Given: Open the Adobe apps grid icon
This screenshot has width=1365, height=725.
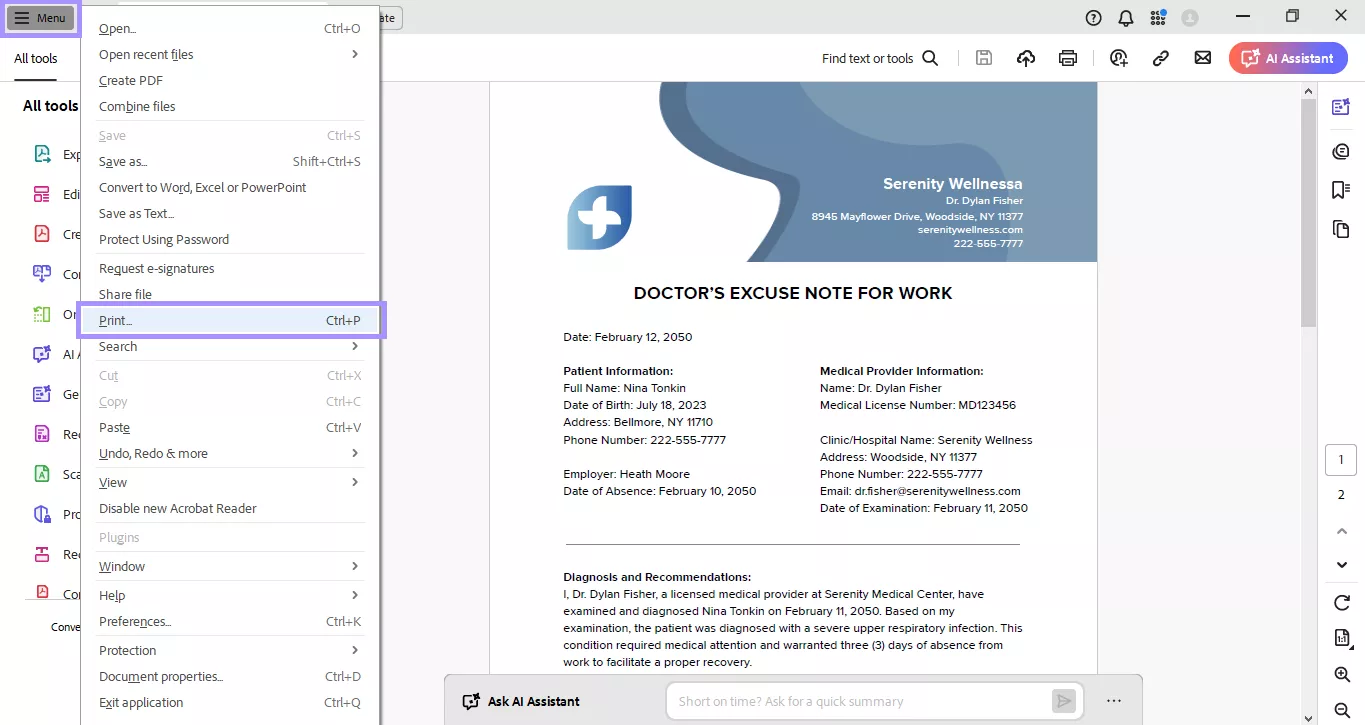Looking at the screenshot, I should 1158,18.
